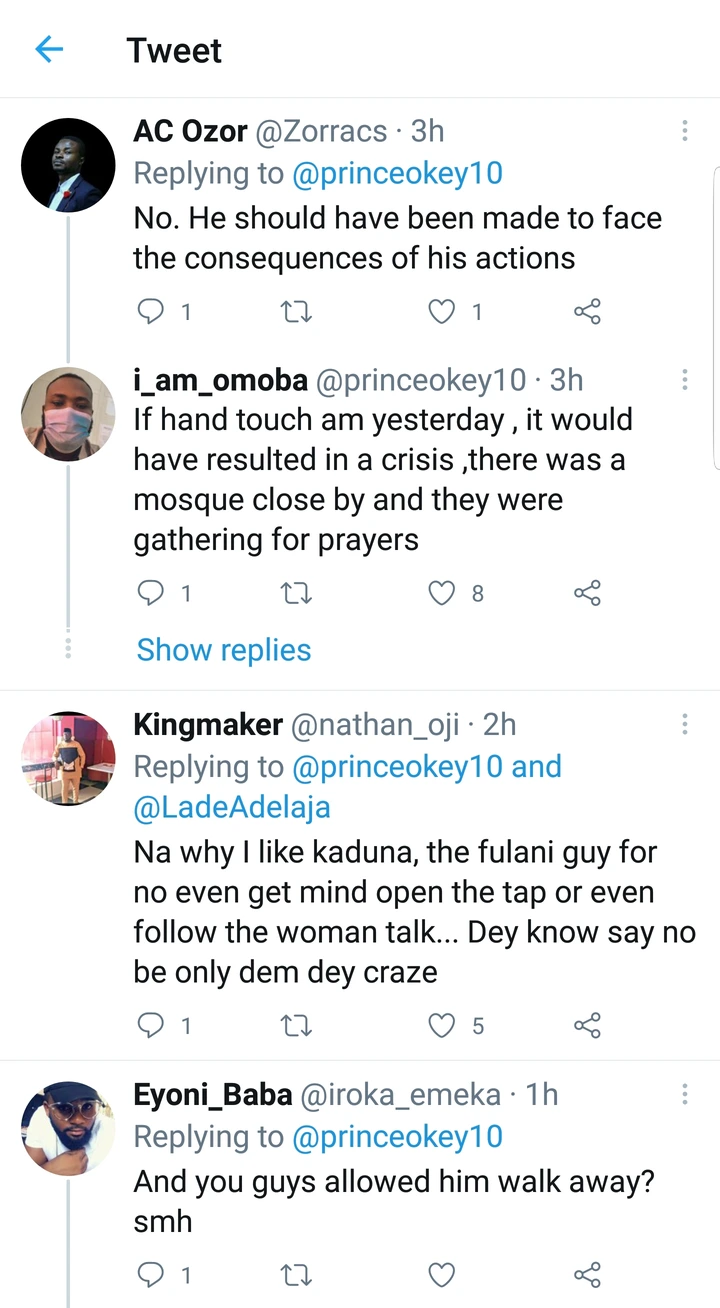Open more options on AC Ozor's tweet

coord(685,131)
